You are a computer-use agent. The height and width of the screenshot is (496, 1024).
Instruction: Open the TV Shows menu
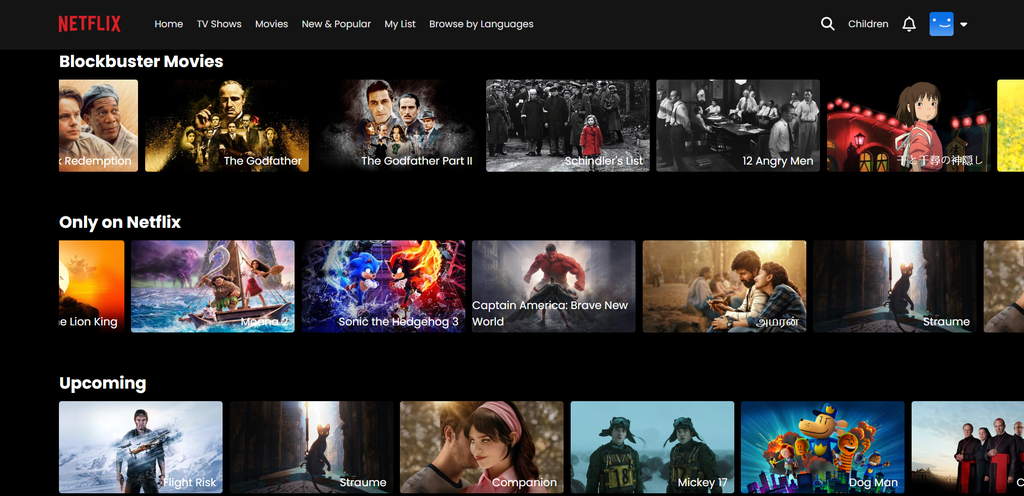[x=219, y=24]
